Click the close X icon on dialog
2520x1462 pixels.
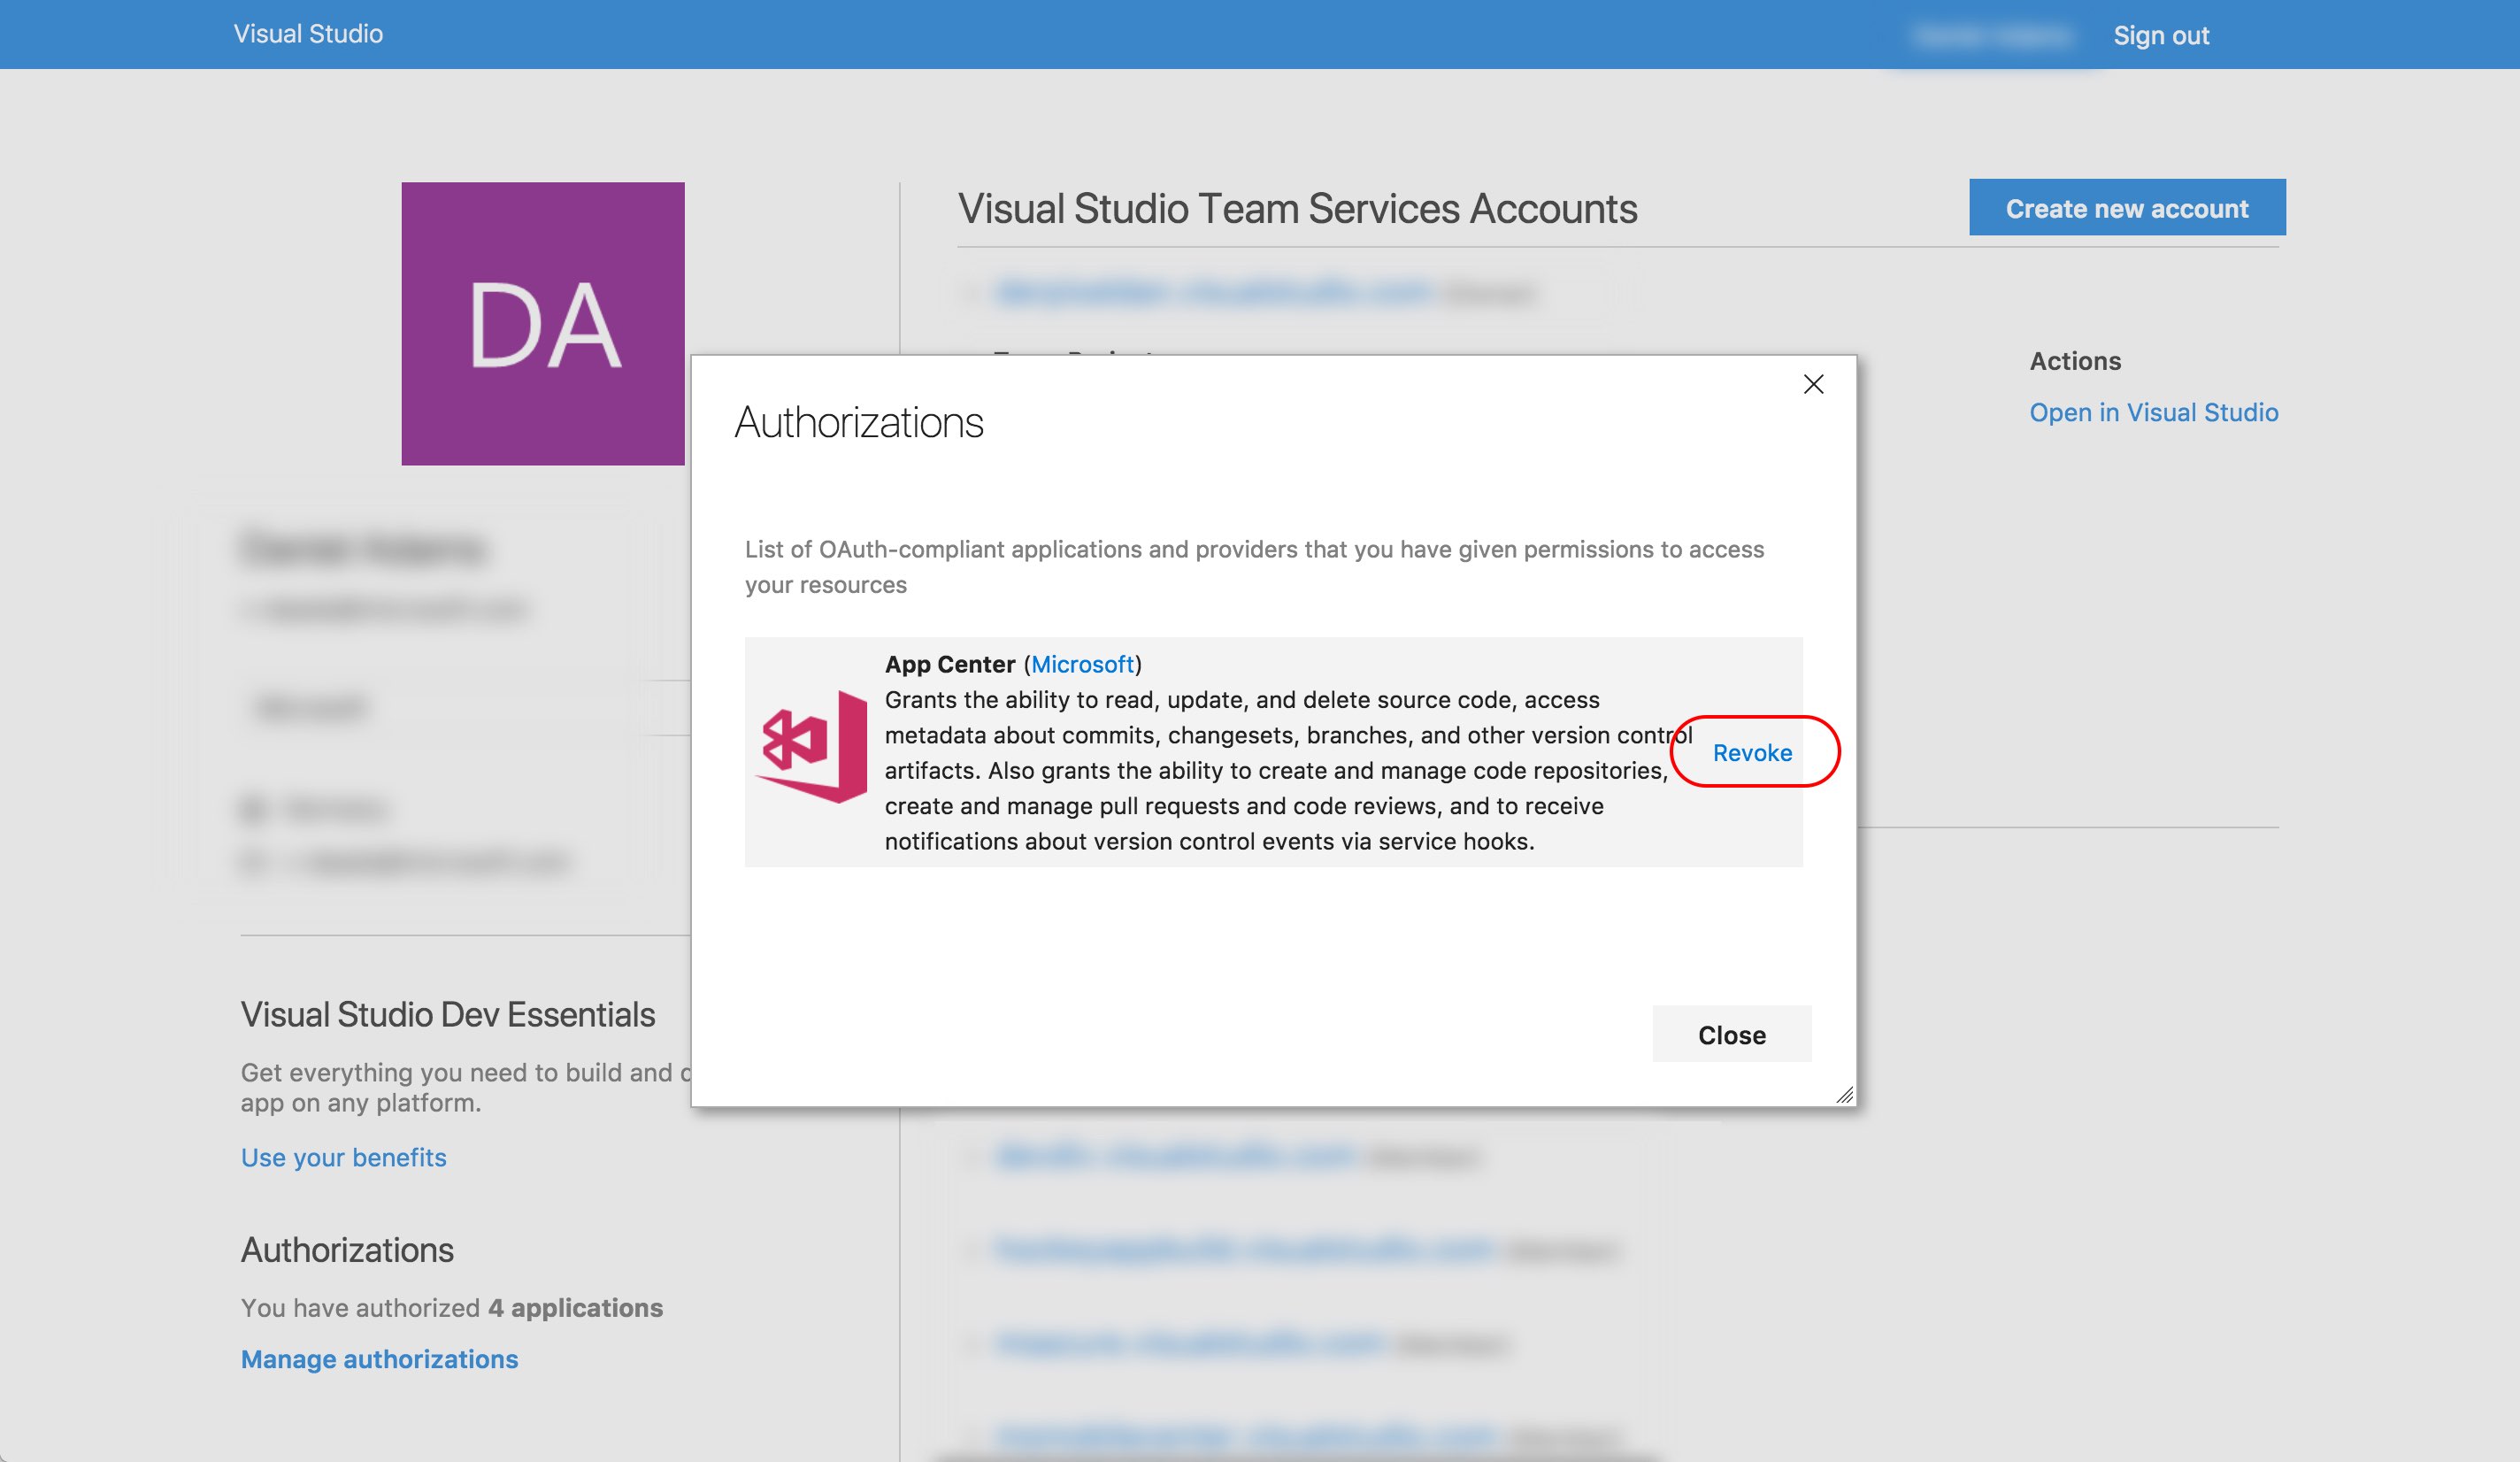point(1813,381)
